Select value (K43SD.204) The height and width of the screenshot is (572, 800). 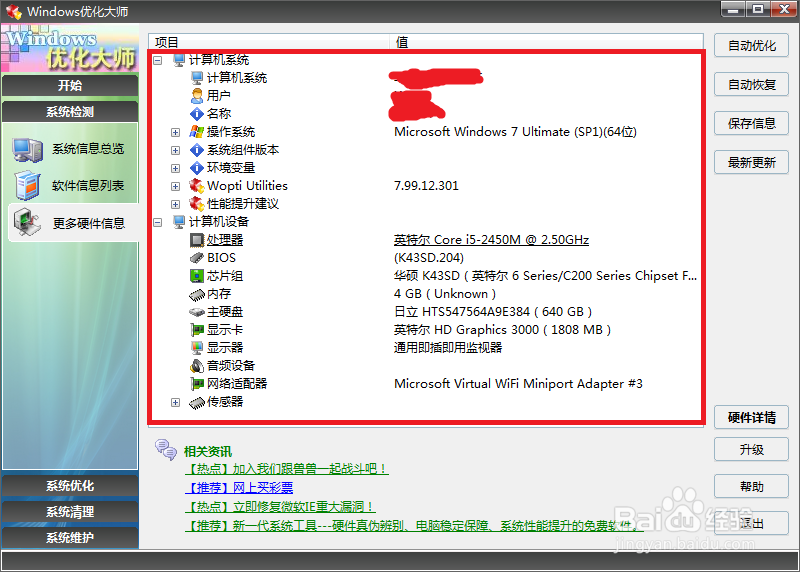[x=429, y=258]
